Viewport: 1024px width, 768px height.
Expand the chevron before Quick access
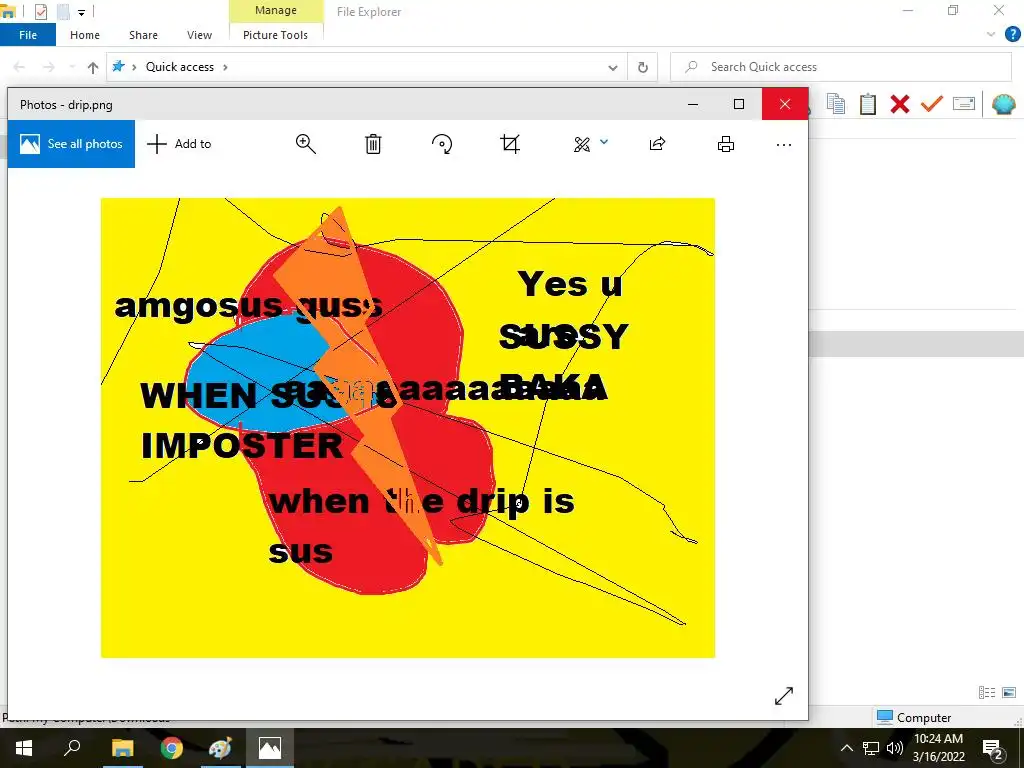pyautogui.click(x=134, y=67)
